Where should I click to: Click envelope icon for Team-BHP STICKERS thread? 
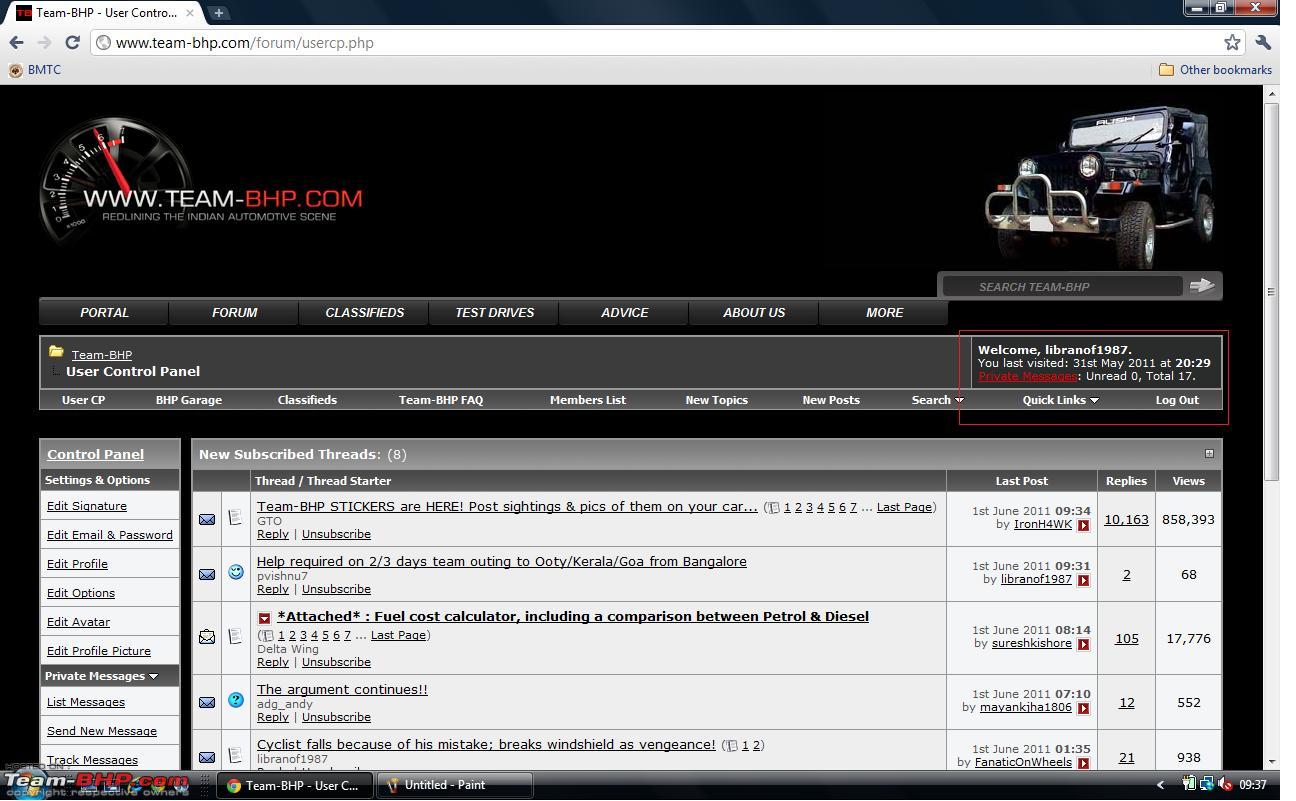point(207,519)
